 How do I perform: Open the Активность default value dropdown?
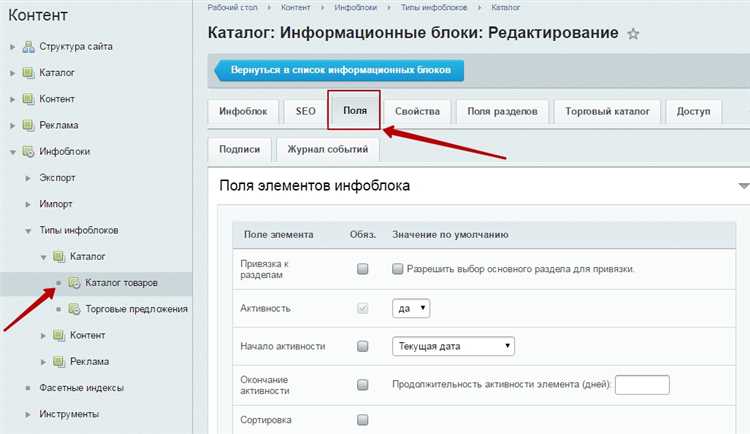pyautogui.click(x=411, y=309)
